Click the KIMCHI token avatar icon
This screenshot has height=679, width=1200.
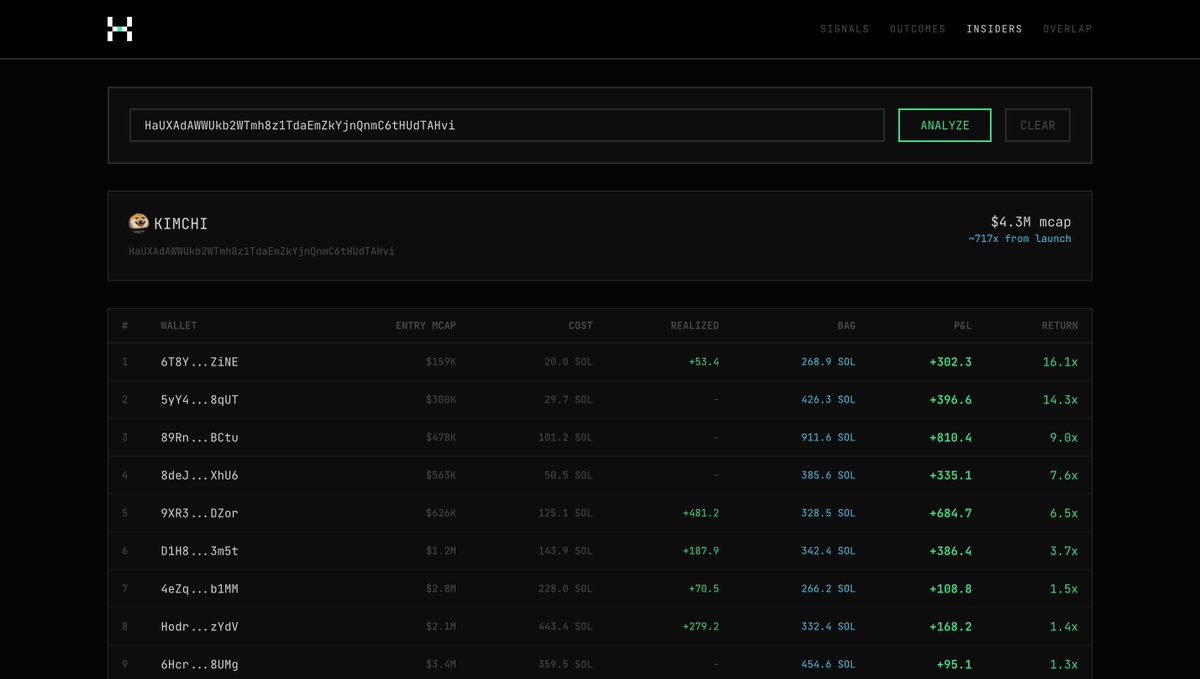(139, 222)
